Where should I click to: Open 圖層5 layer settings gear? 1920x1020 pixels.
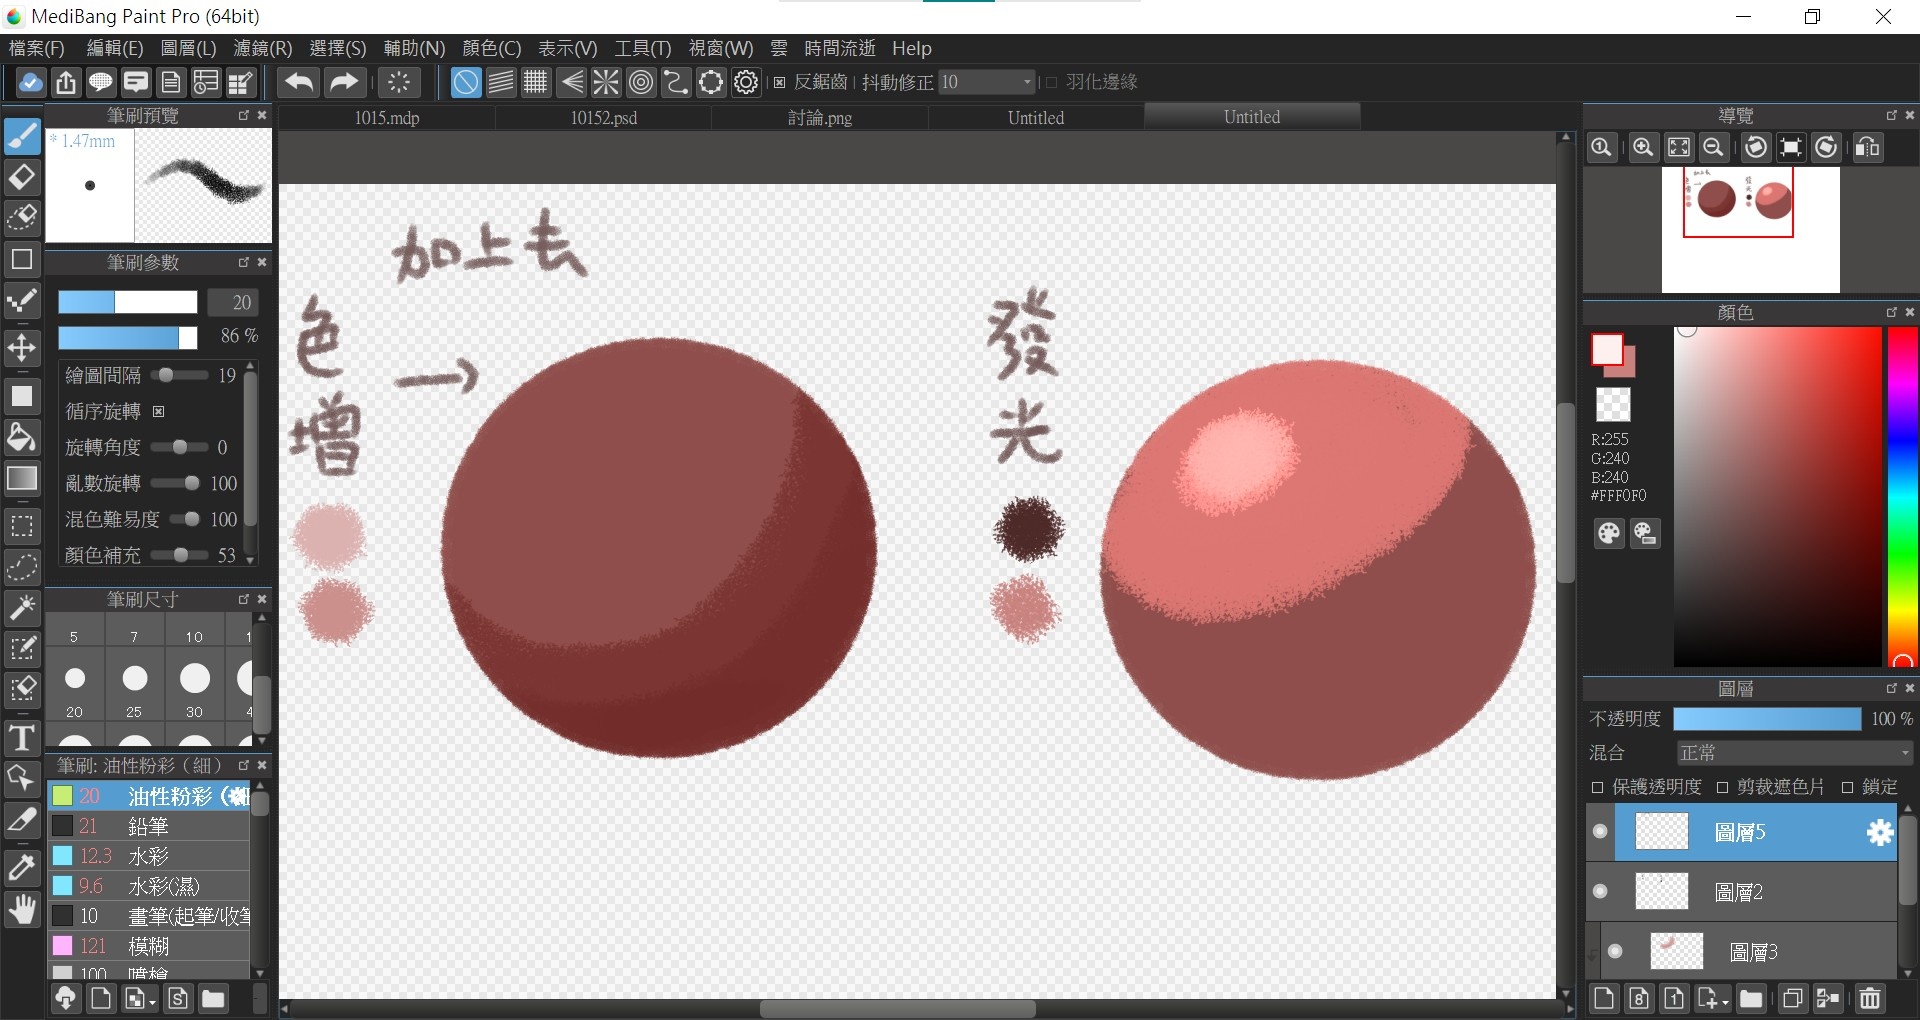tap(1880, 832)
